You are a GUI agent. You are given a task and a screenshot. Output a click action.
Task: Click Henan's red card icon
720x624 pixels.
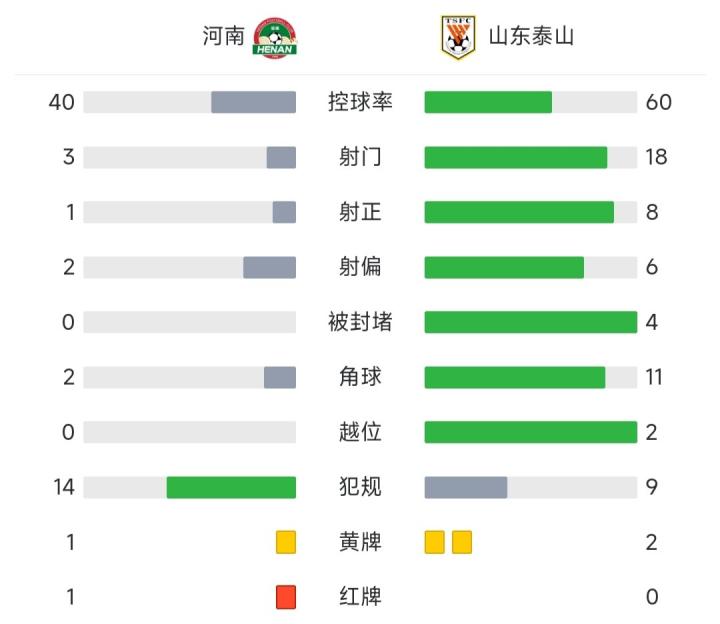pos(286,597)
